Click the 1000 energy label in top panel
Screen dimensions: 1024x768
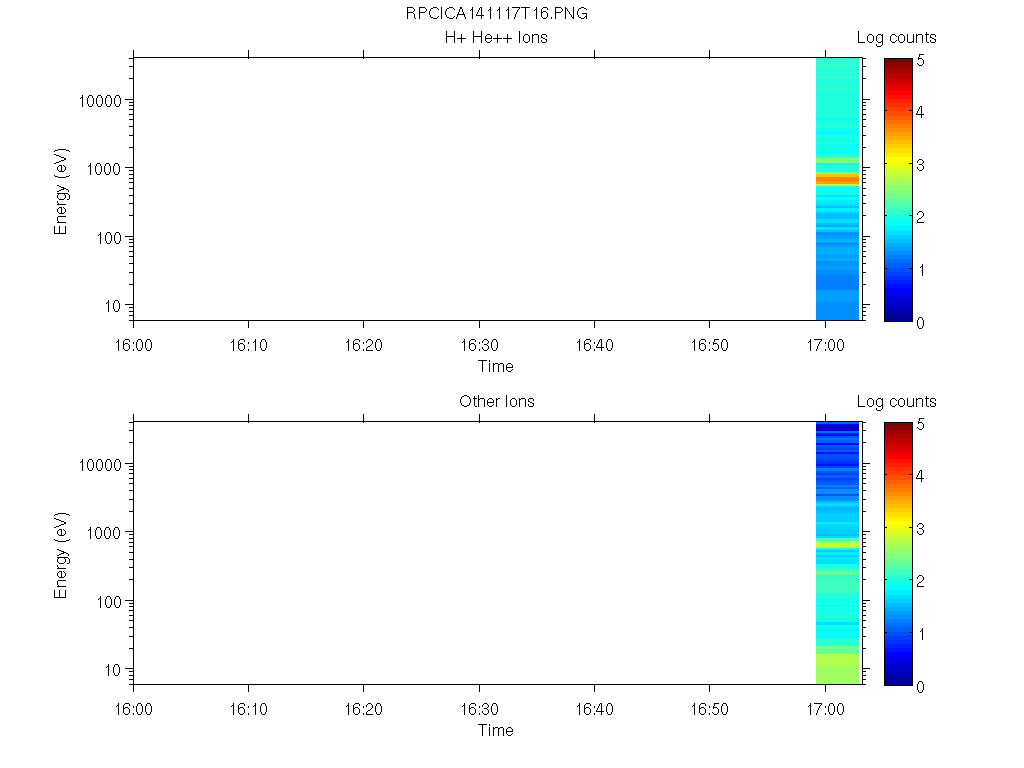tap(104, 170)
